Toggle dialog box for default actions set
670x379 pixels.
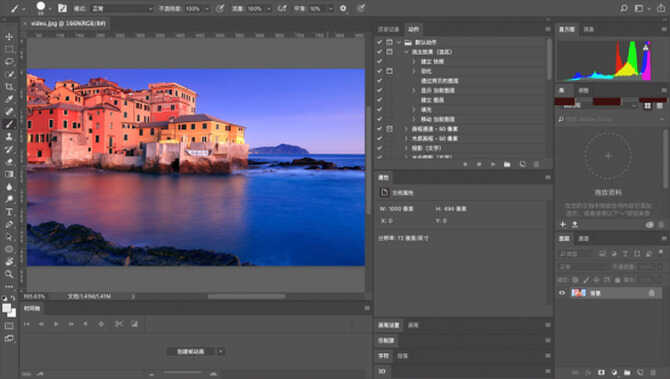tap(389, 42)
